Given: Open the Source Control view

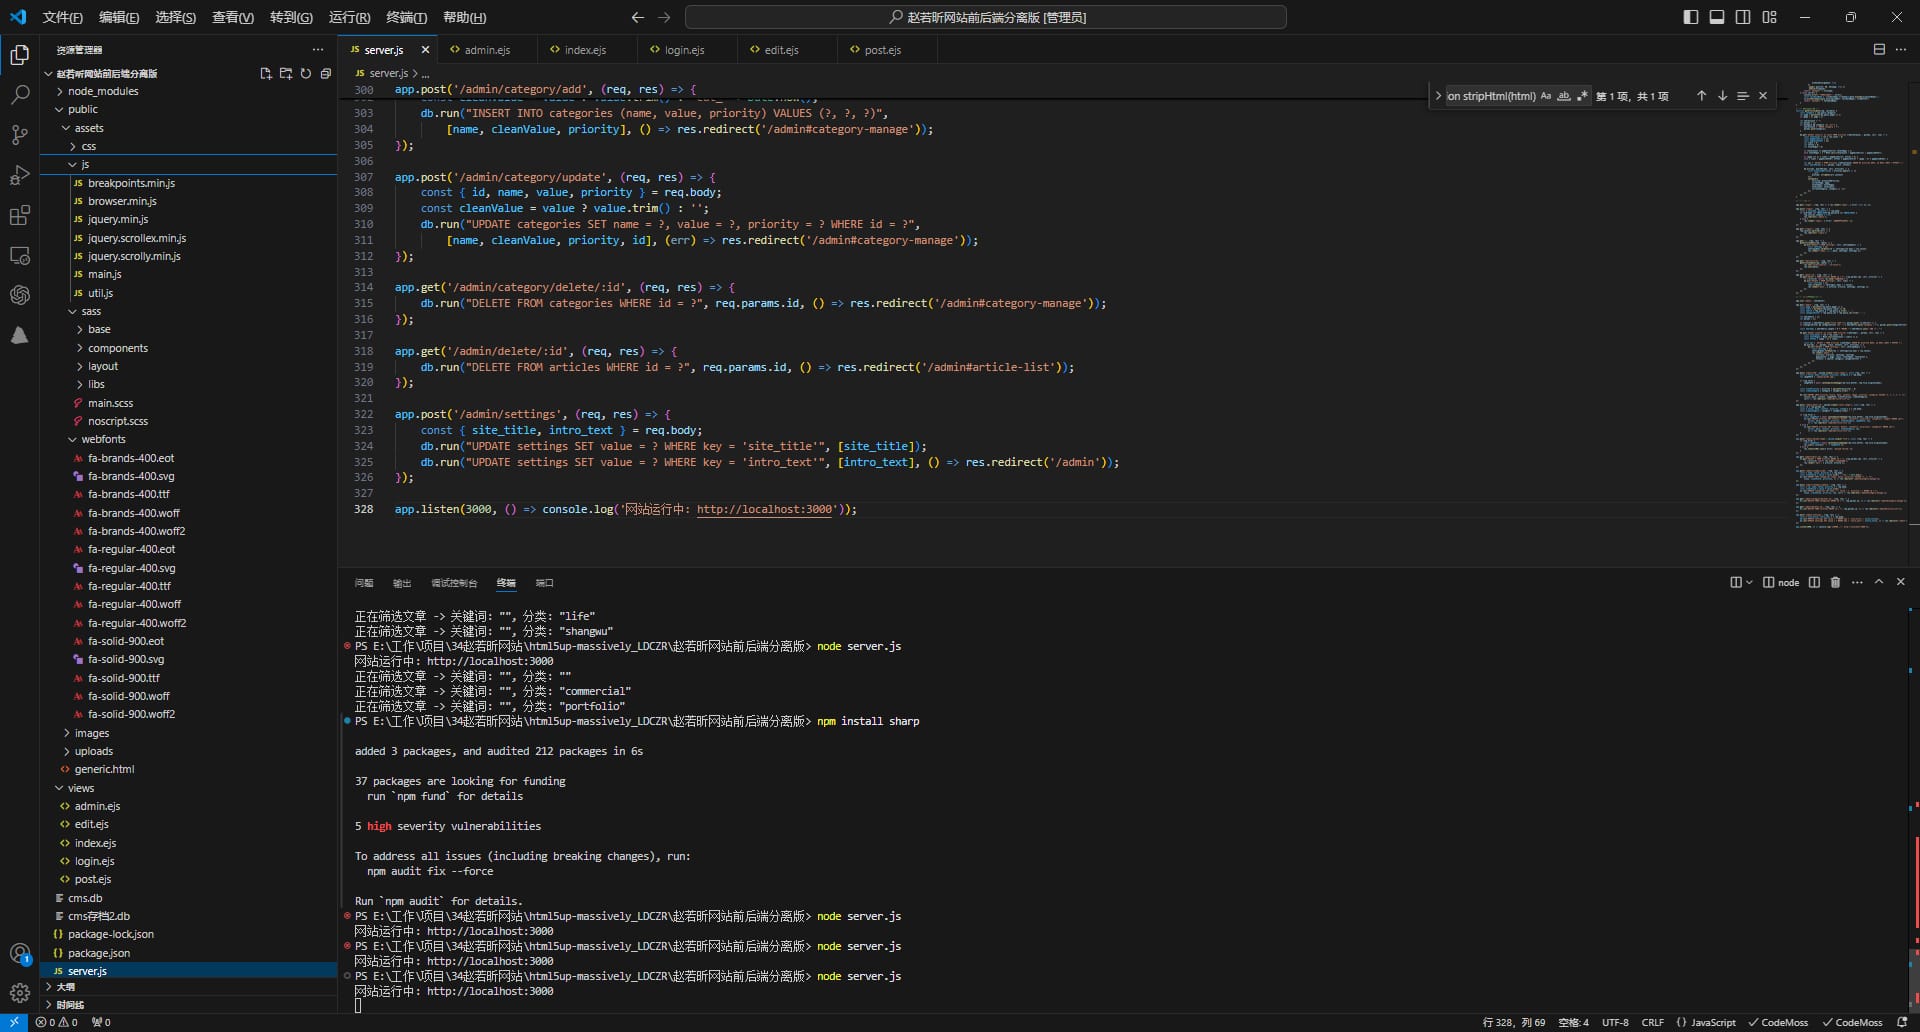Looking at the screenshot, I should (20, 135).
